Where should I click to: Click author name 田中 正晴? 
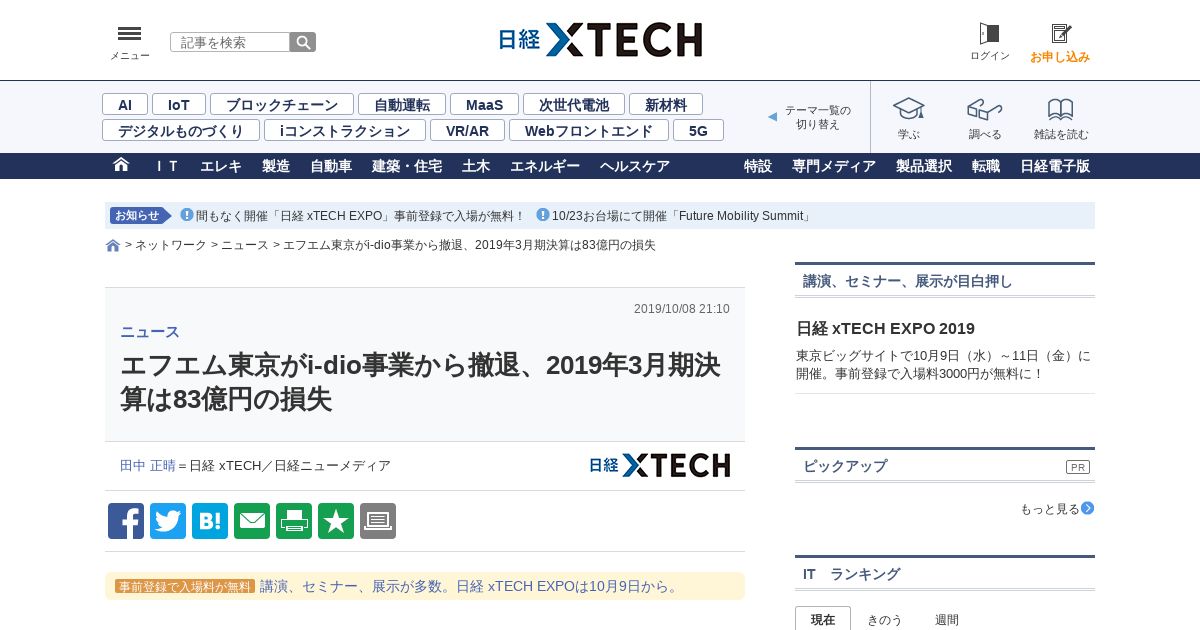(147, 465)
